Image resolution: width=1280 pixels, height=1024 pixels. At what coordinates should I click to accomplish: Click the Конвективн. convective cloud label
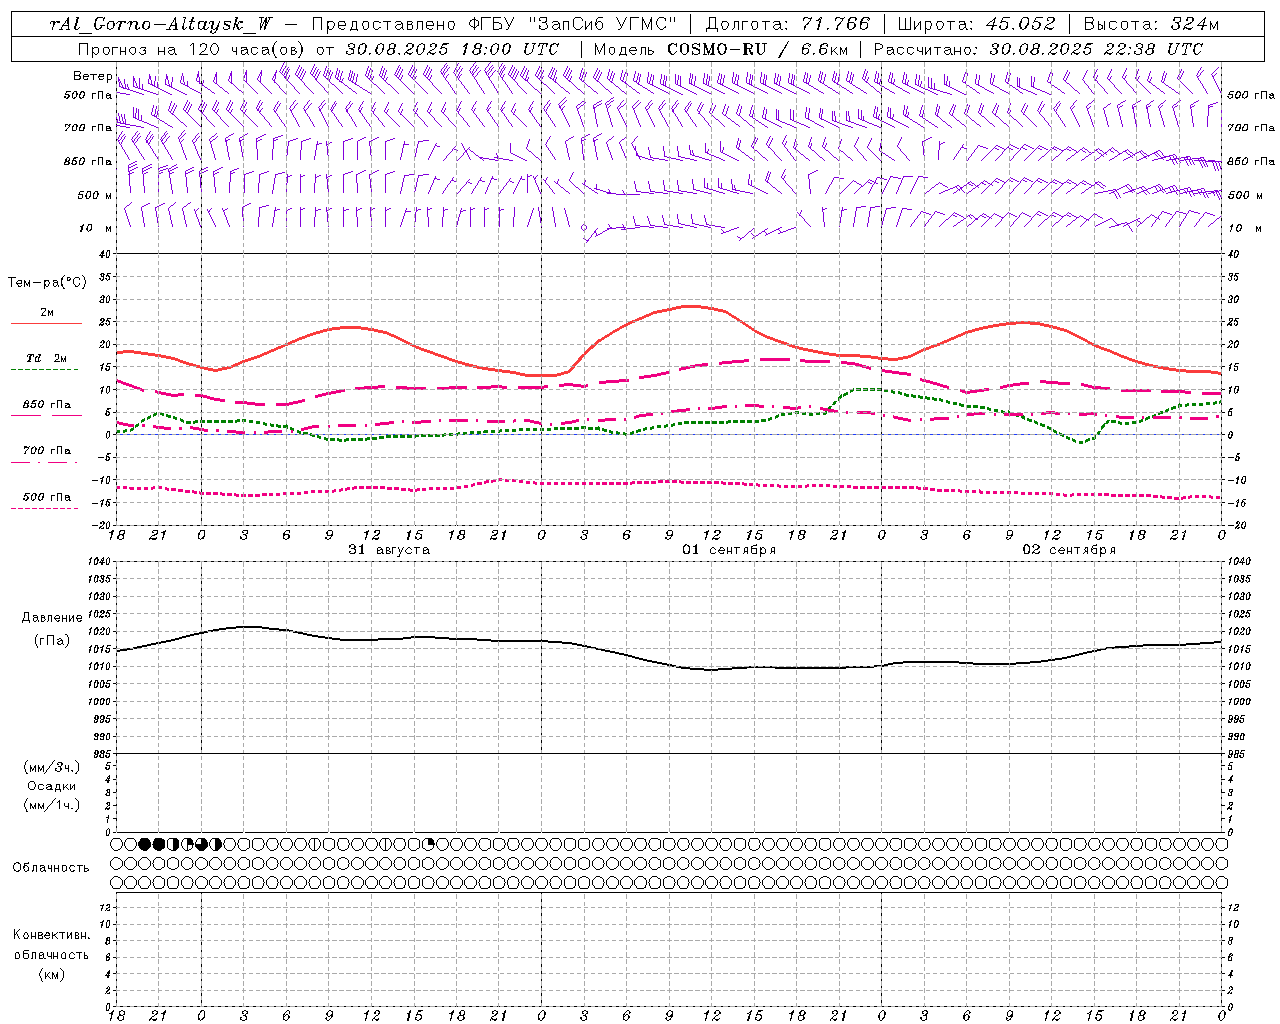[51, 935]
